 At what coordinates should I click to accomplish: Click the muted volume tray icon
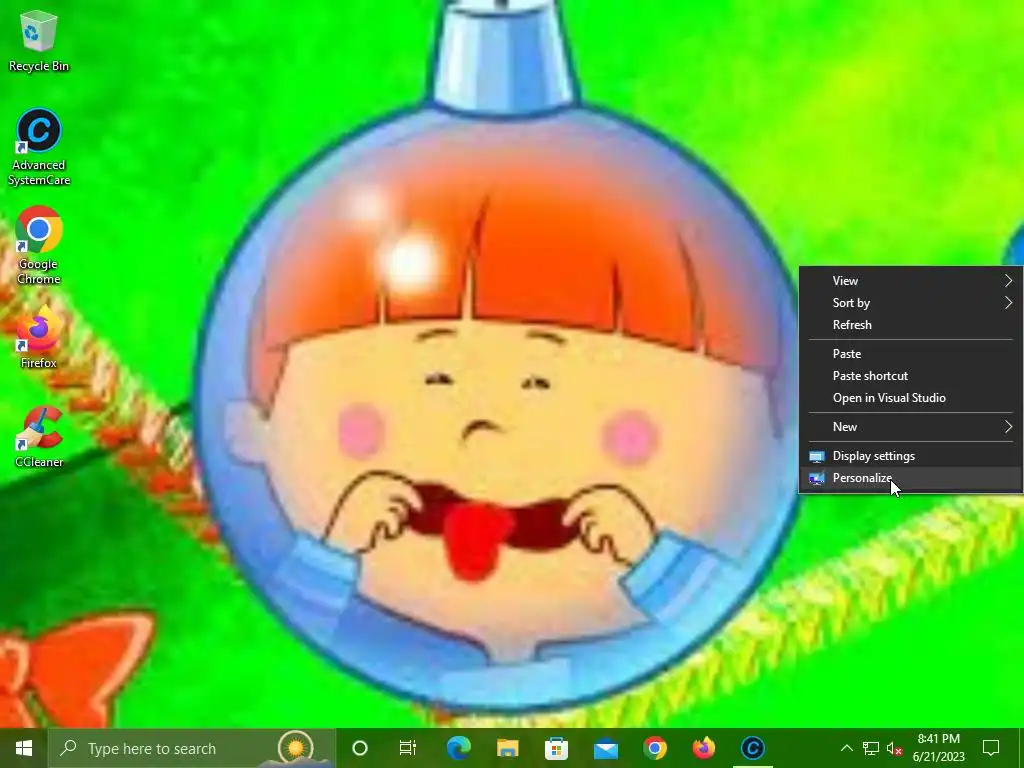[x=895, y=748]
